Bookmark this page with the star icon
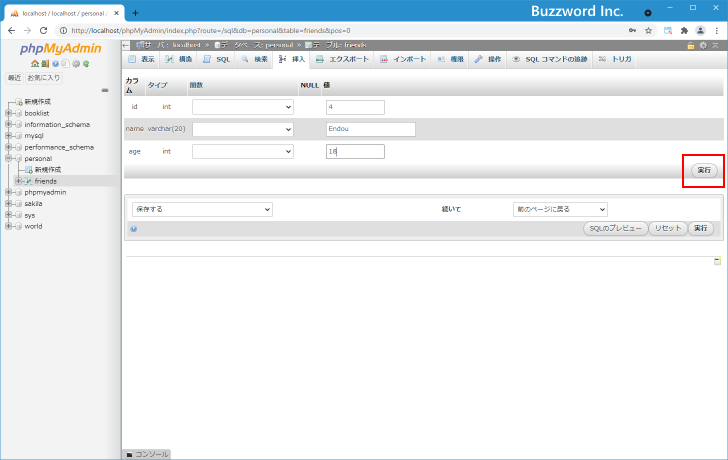The width and height of the screenshot is (728, 460). point(649,30)
